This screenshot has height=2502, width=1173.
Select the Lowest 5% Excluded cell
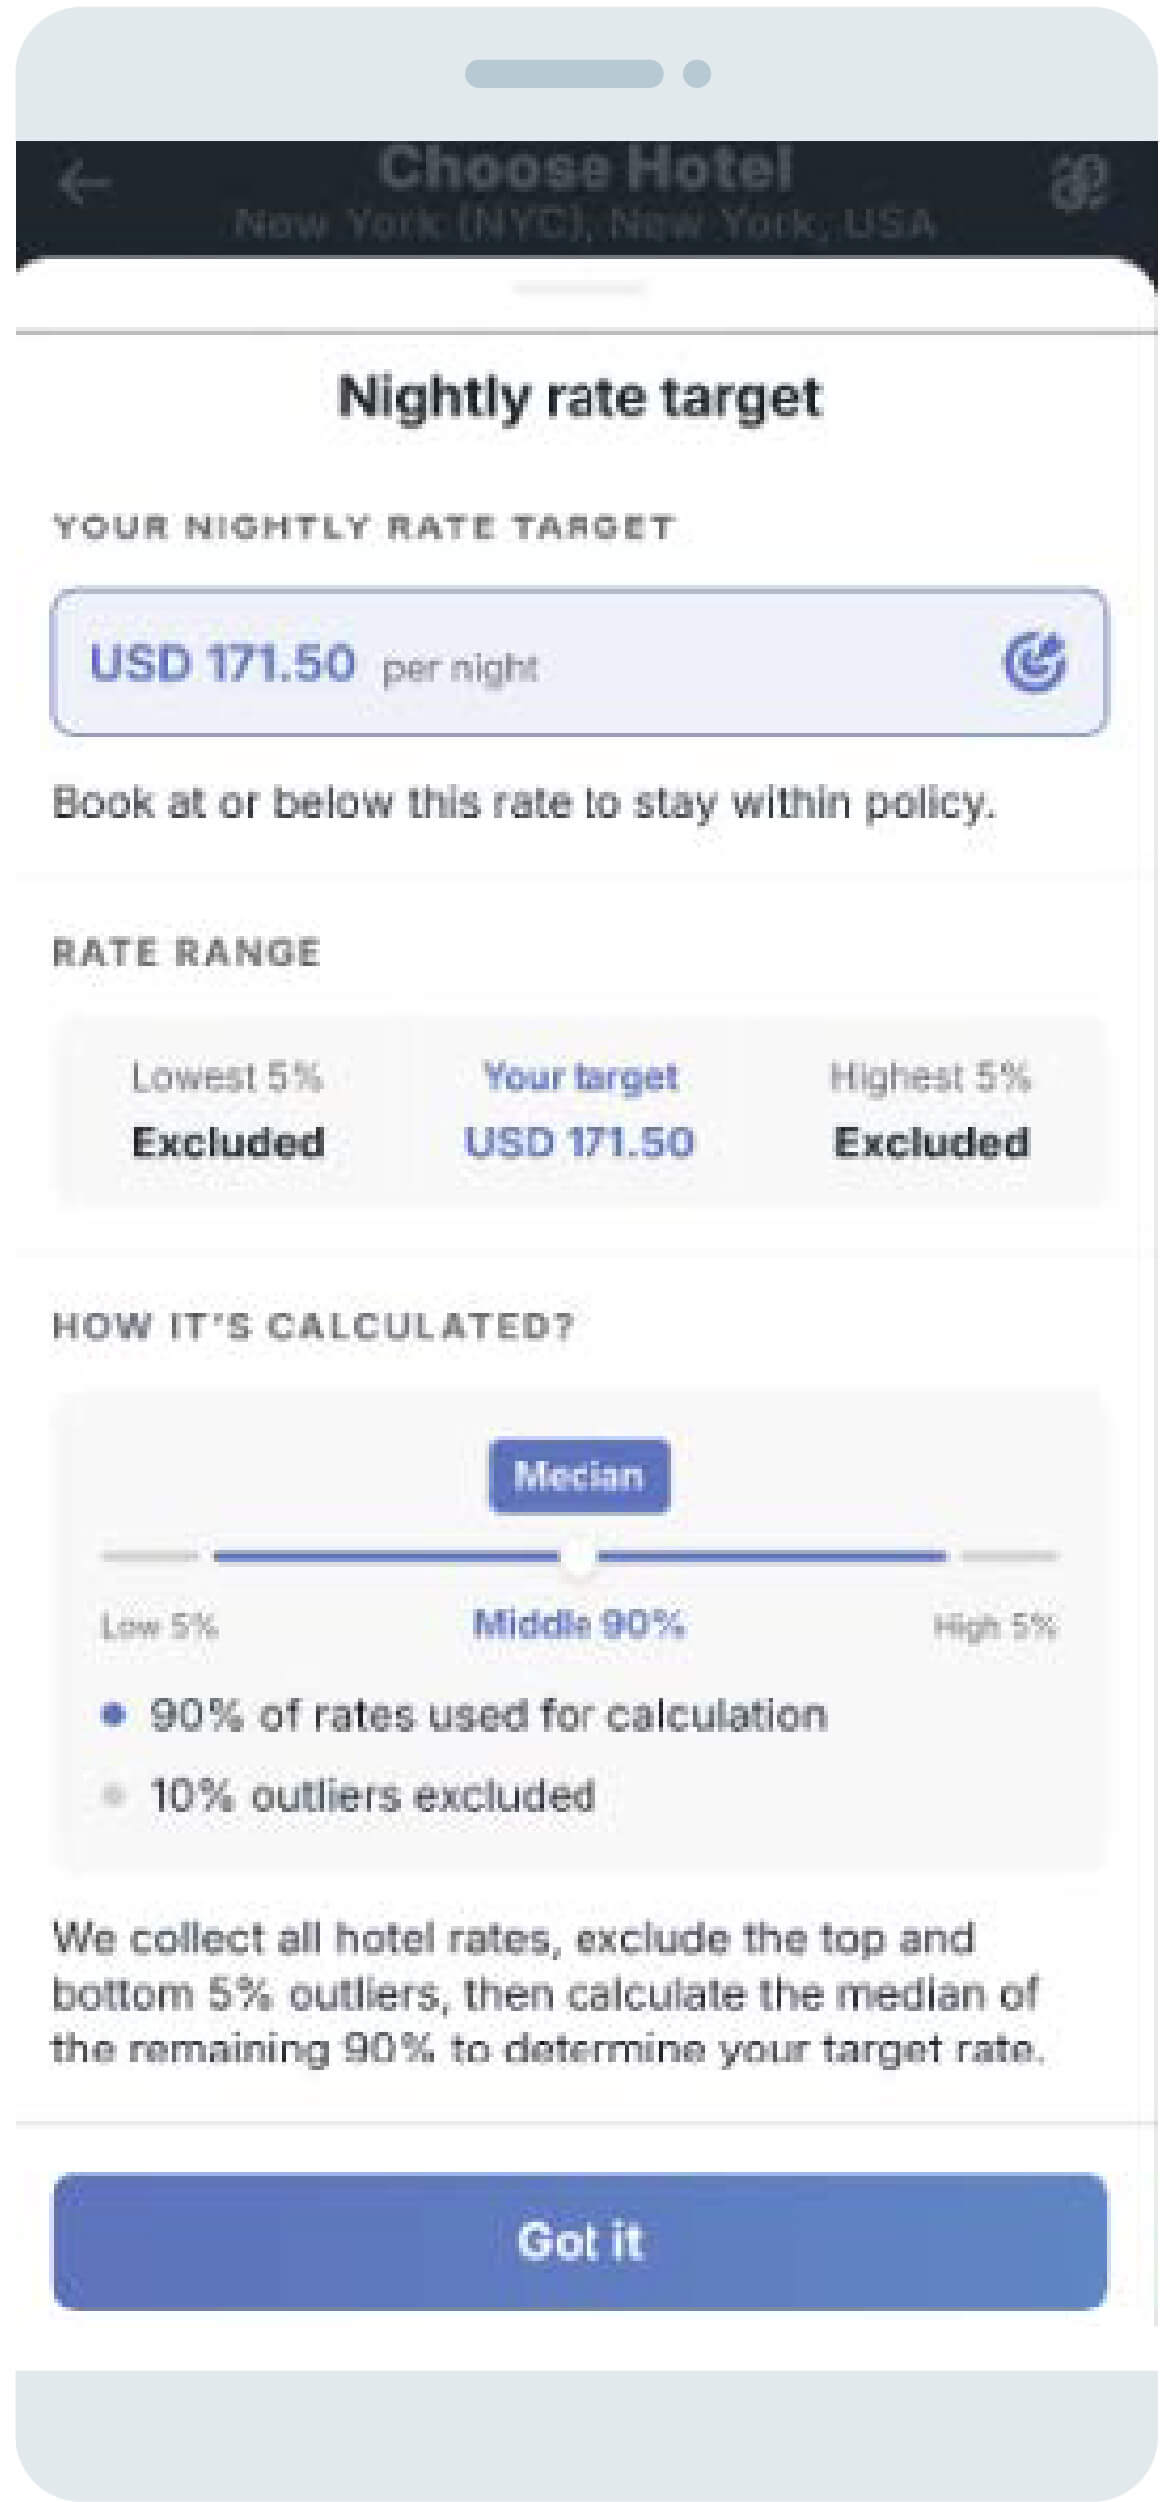(x=228, y=1111)
